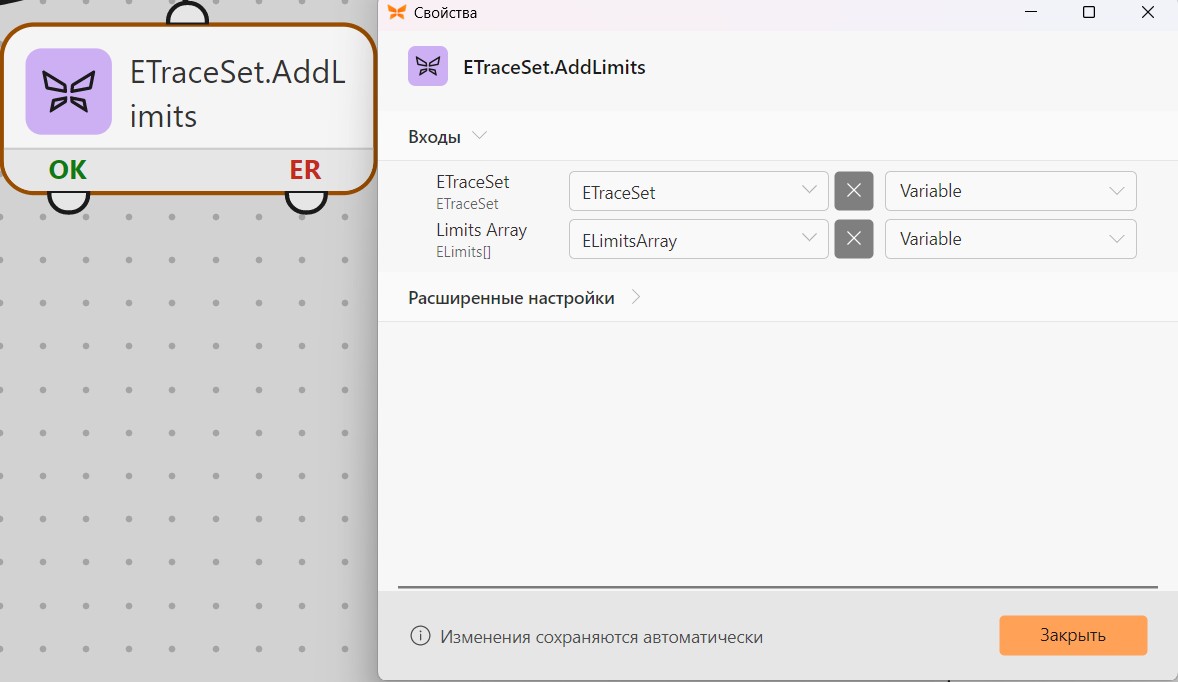Open the ELimitsArray variable dropdown

(x=699, y=240)
